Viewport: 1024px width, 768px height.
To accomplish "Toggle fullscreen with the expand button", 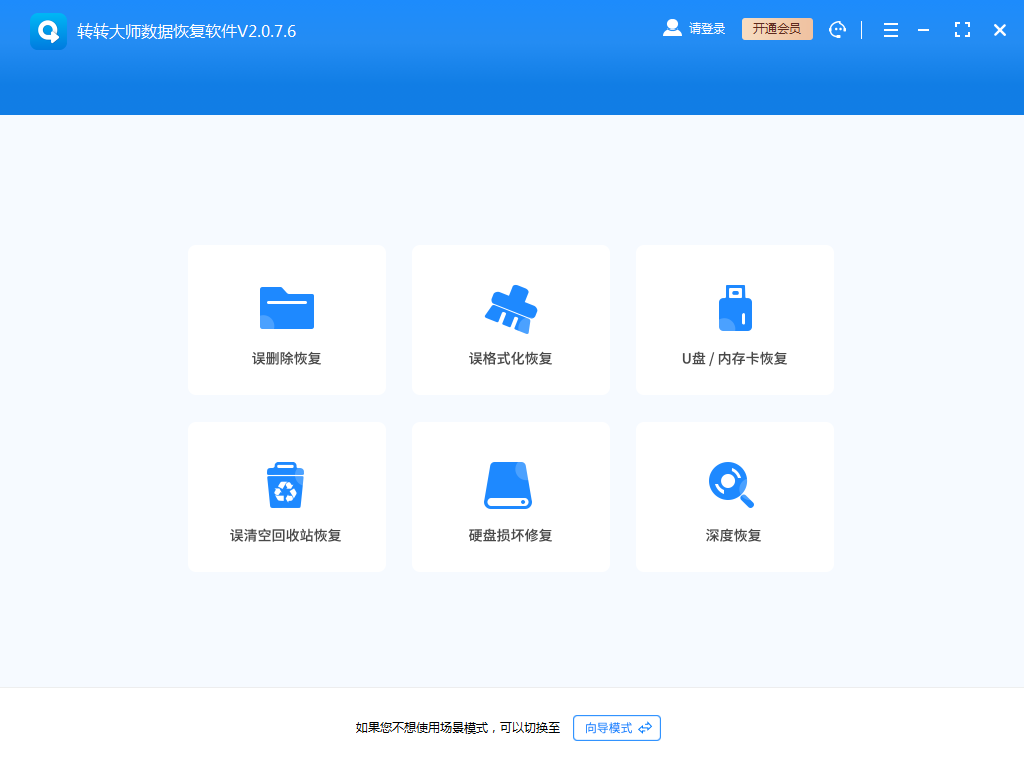I will (x=962, y=30).
